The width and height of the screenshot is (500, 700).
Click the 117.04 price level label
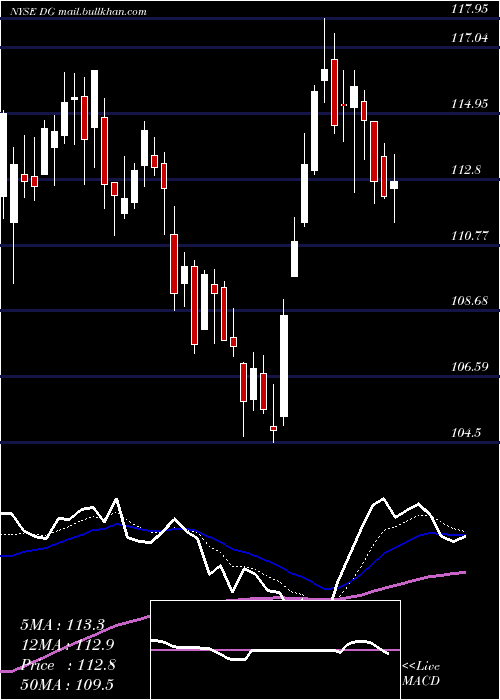[469, 38]
